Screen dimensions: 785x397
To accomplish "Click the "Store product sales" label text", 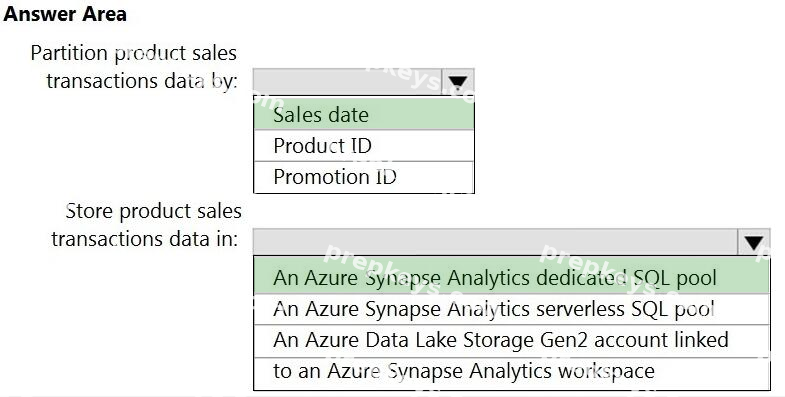I will tap(154, 211).
